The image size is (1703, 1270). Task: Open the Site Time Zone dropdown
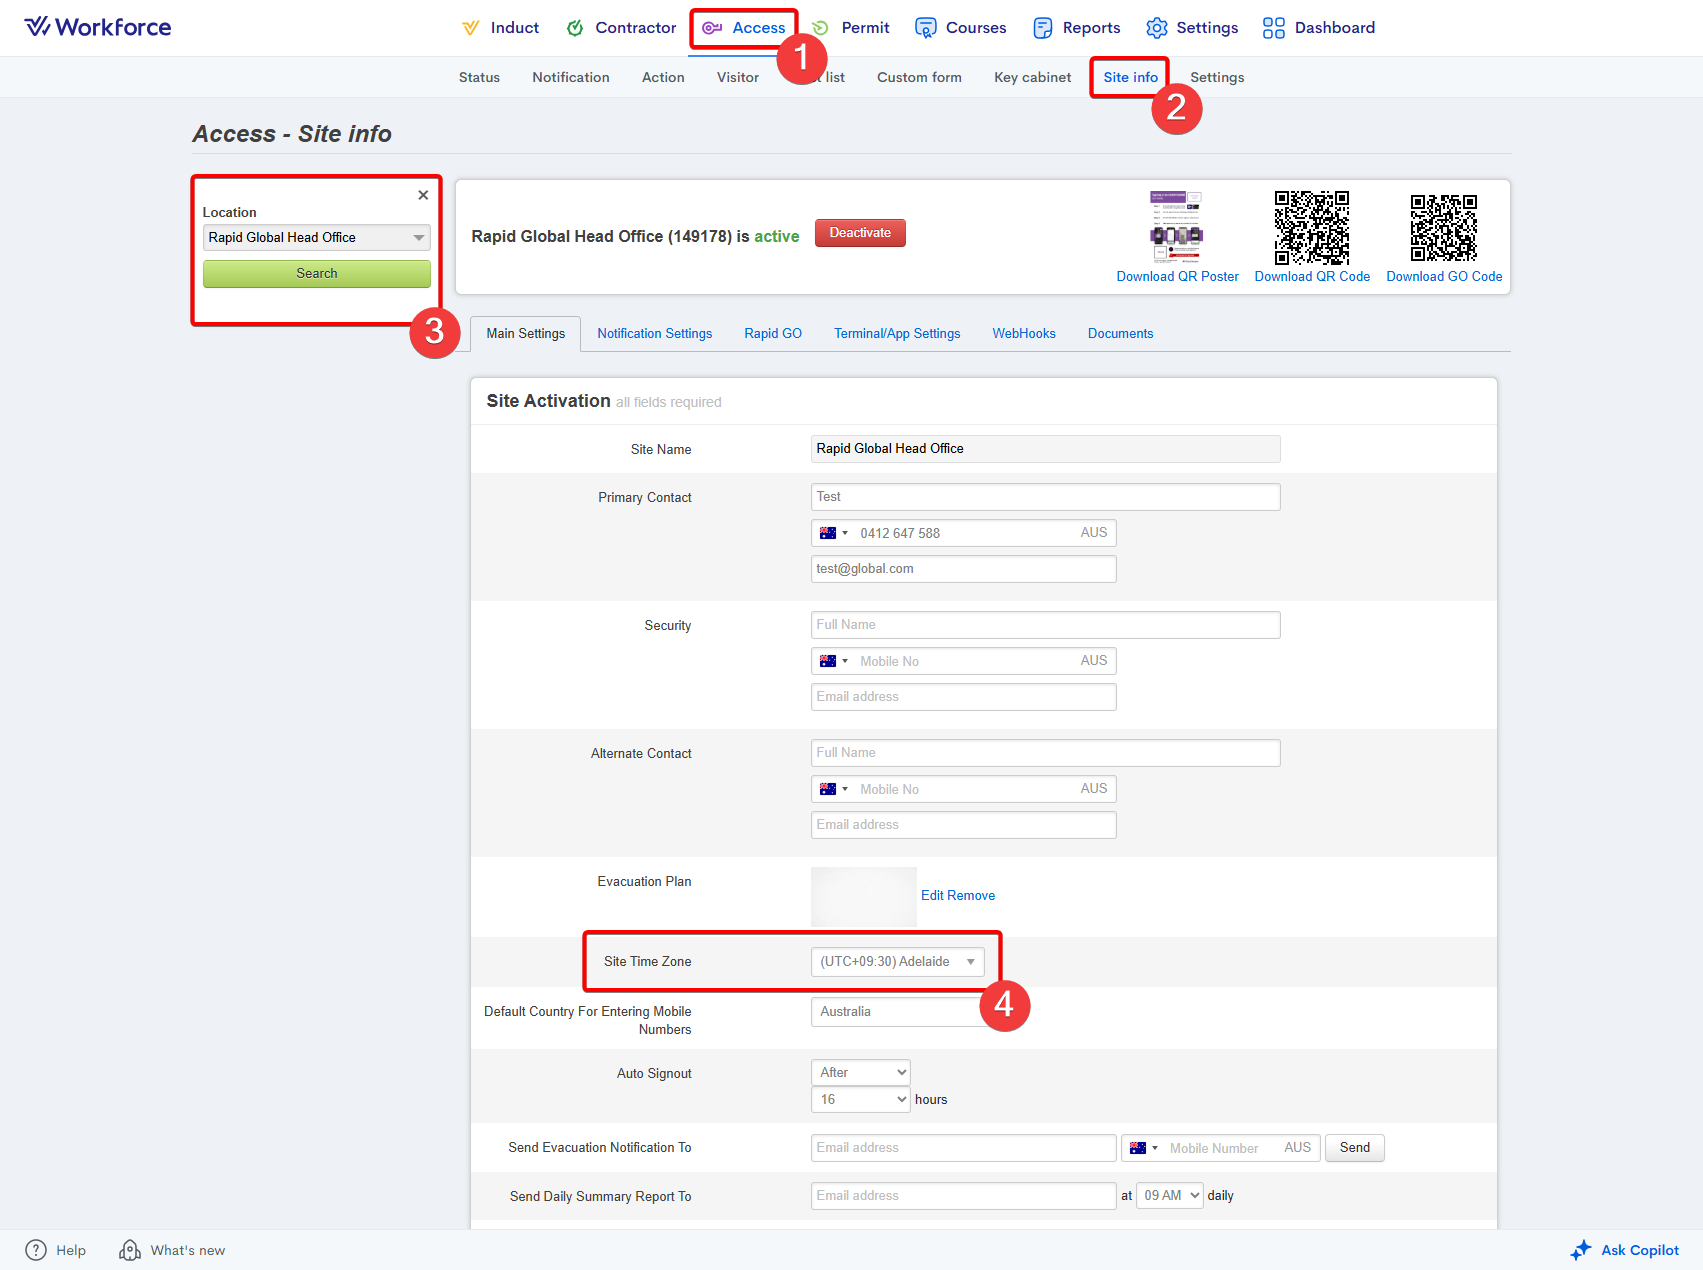tap(897, 962)
